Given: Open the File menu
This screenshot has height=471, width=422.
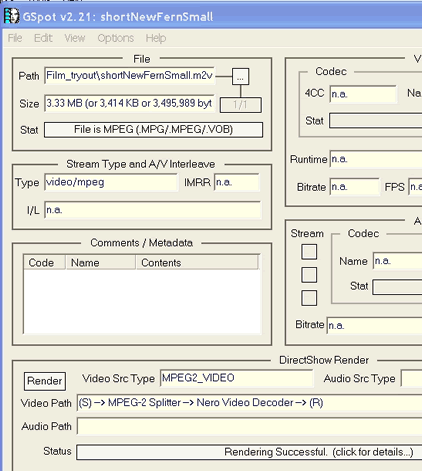Looking at the screenshot, I should coord(15,38).
